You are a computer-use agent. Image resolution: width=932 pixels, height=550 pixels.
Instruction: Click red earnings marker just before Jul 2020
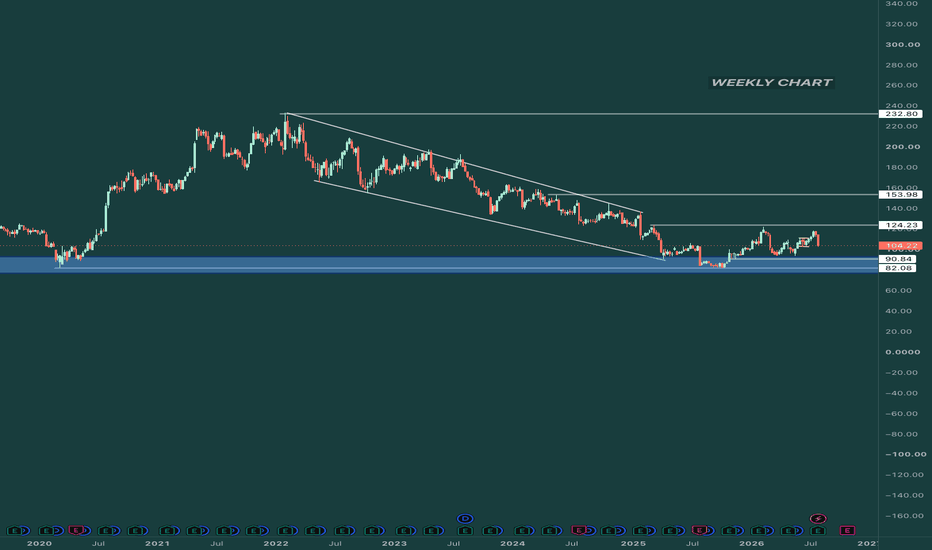76,530
